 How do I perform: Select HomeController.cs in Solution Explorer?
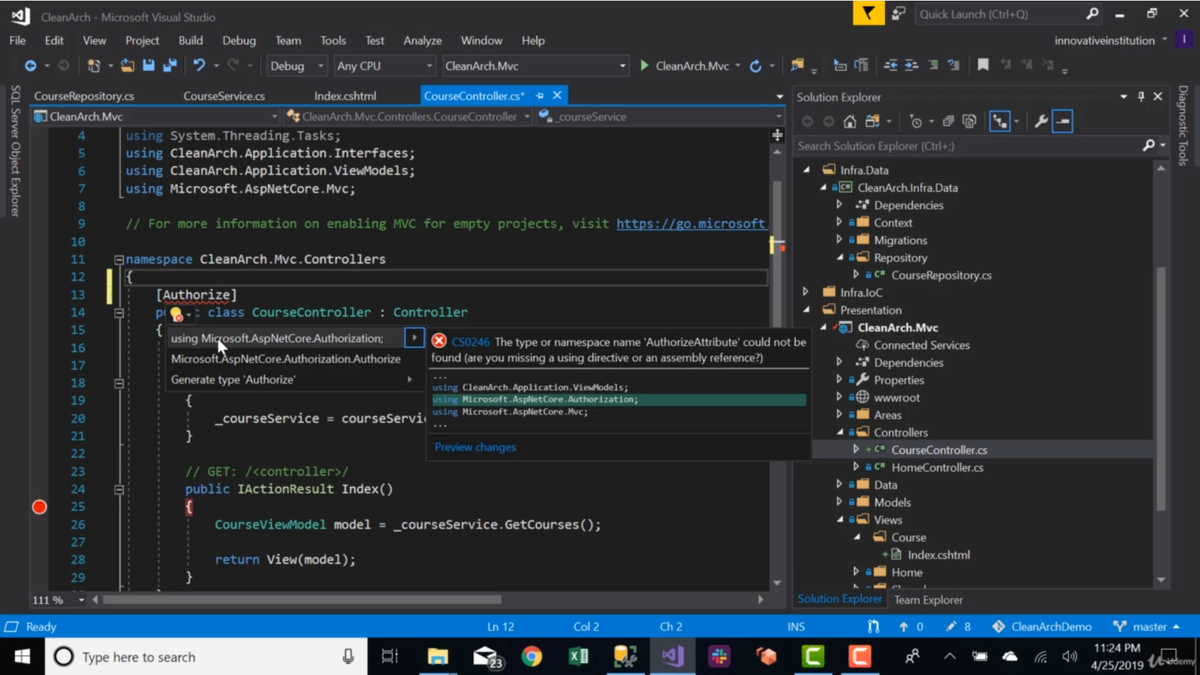coord(936,468)
